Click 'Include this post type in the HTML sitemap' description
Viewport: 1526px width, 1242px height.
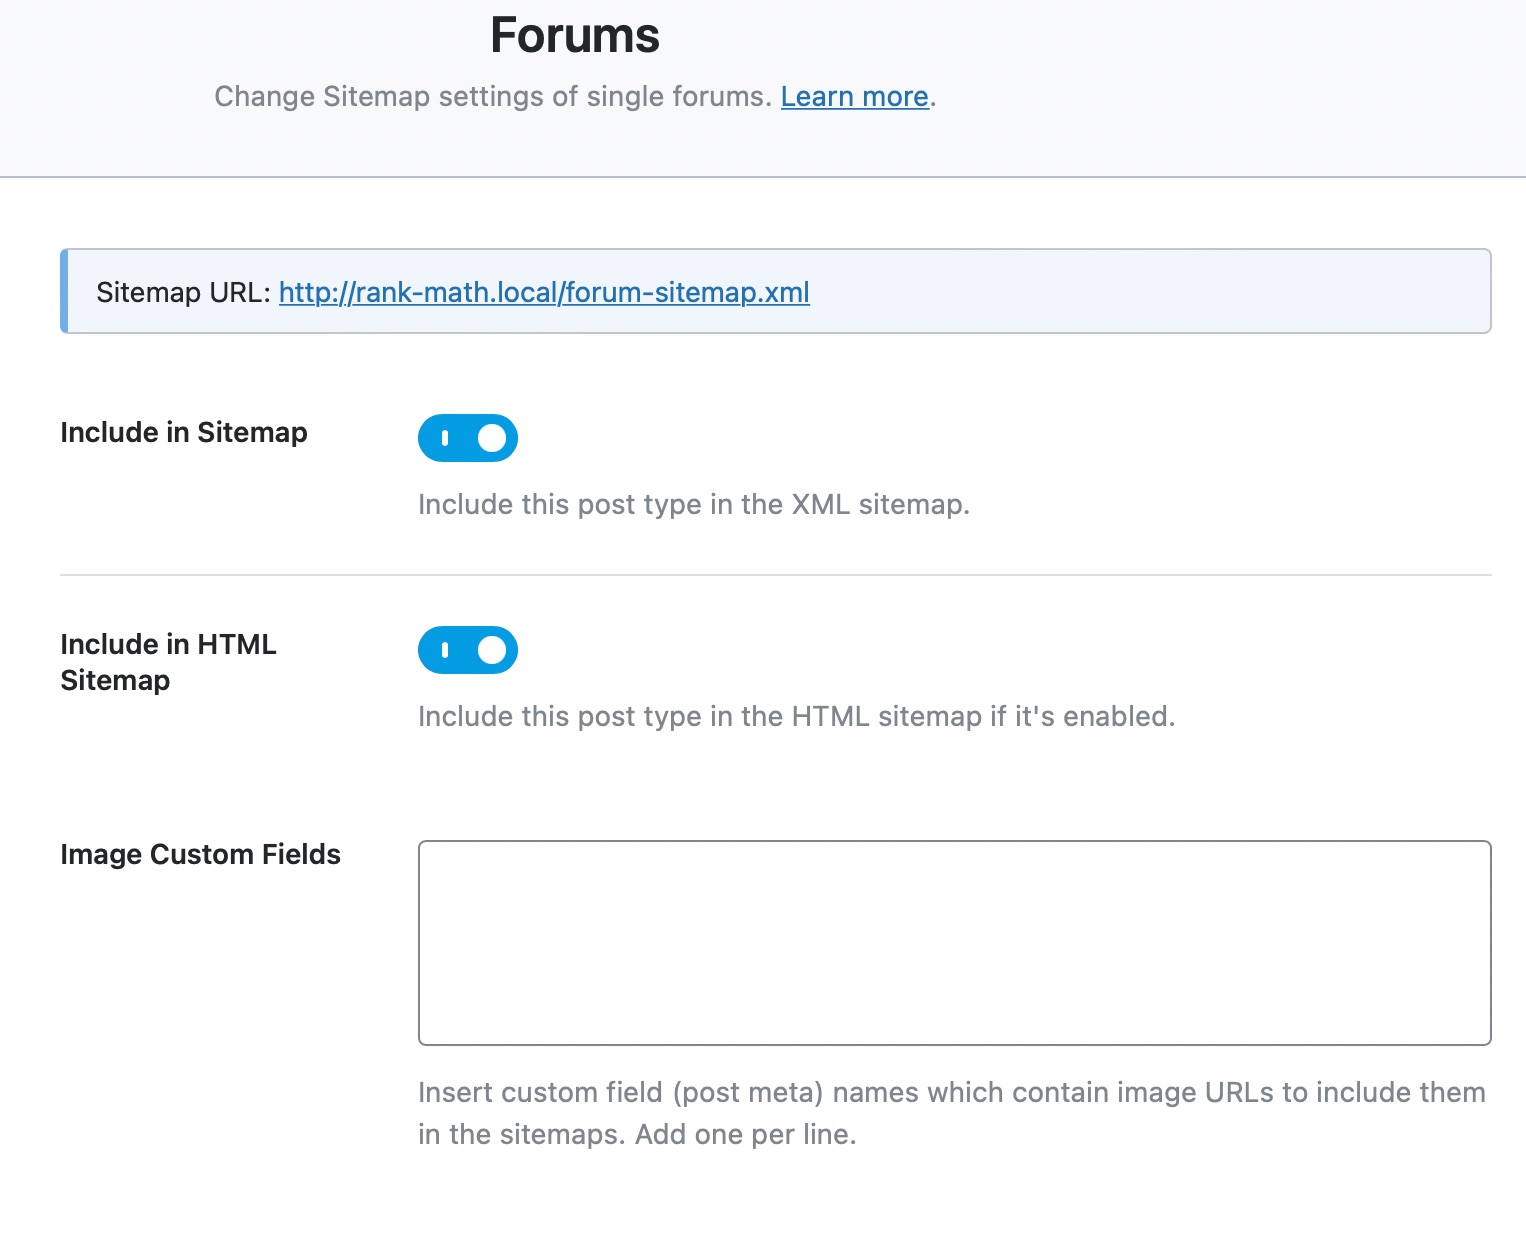point(796,716)
